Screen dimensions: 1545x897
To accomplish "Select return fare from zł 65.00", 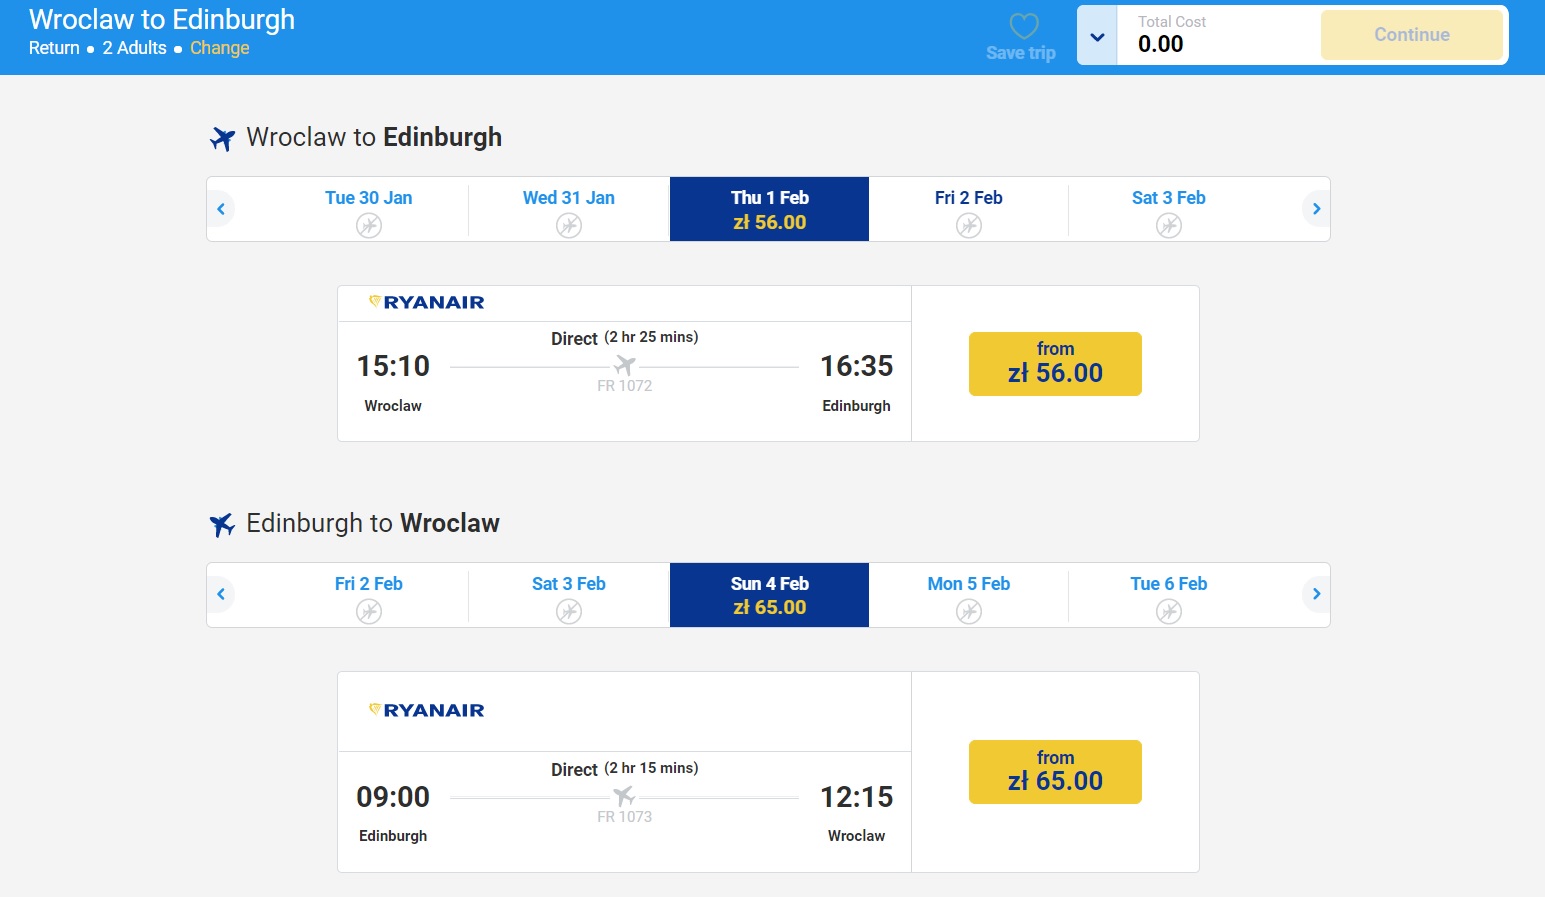I will (x=1055, y=772).
